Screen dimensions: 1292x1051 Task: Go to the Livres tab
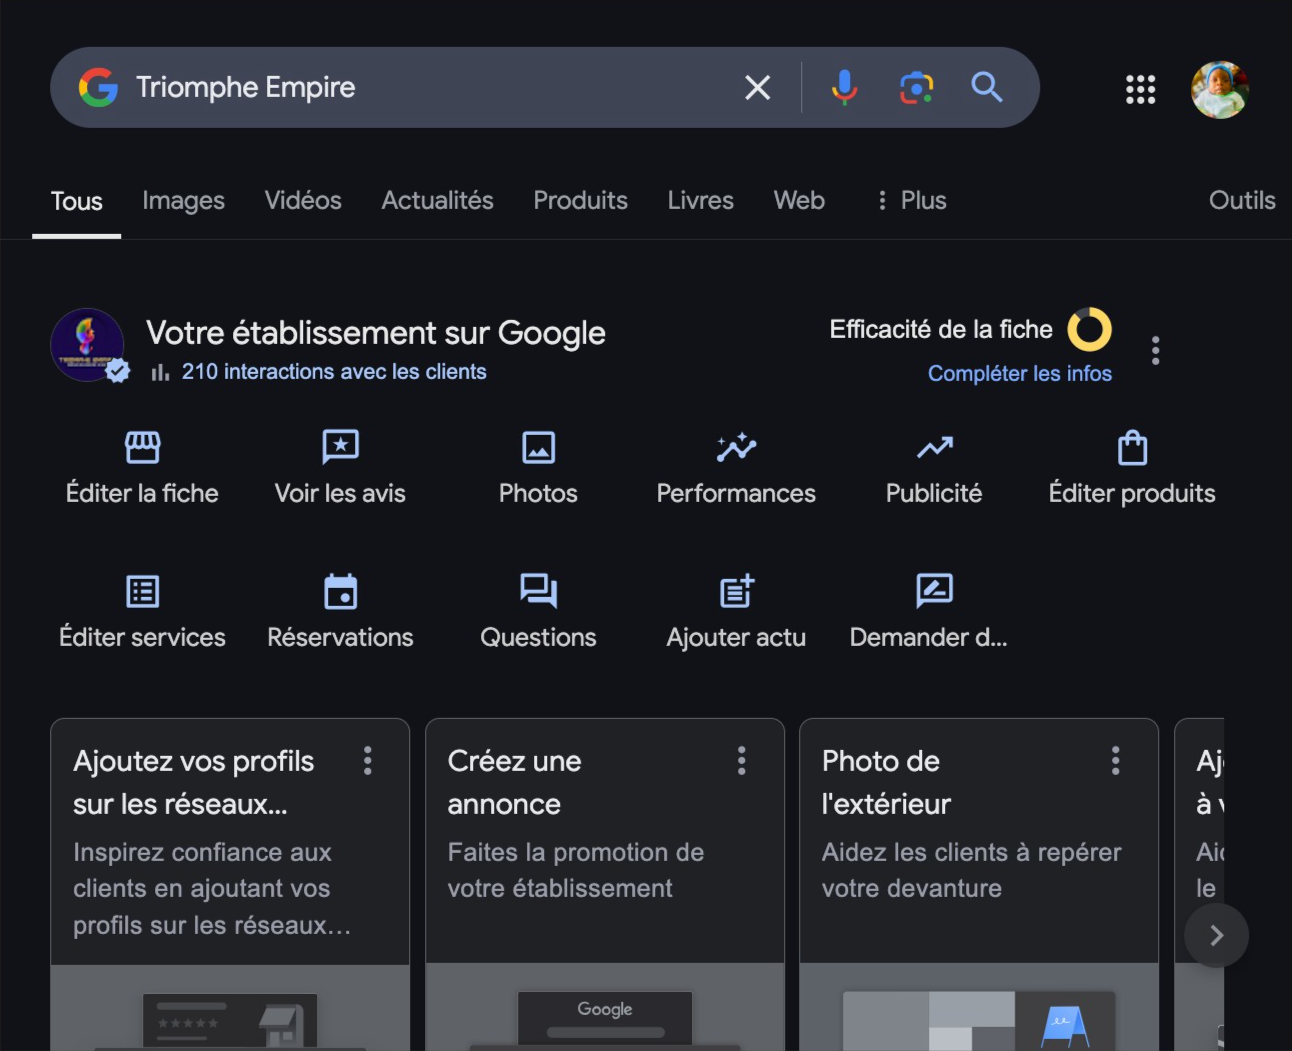700,201
